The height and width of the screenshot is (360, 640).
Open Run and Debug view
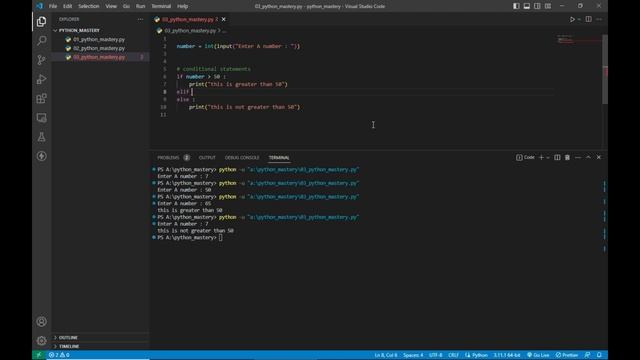point(41,79)
